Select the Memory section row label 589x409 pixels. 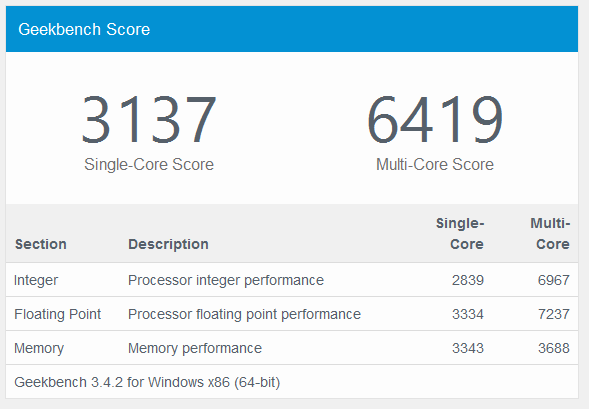pyautogui.click(x=39, y=348)
